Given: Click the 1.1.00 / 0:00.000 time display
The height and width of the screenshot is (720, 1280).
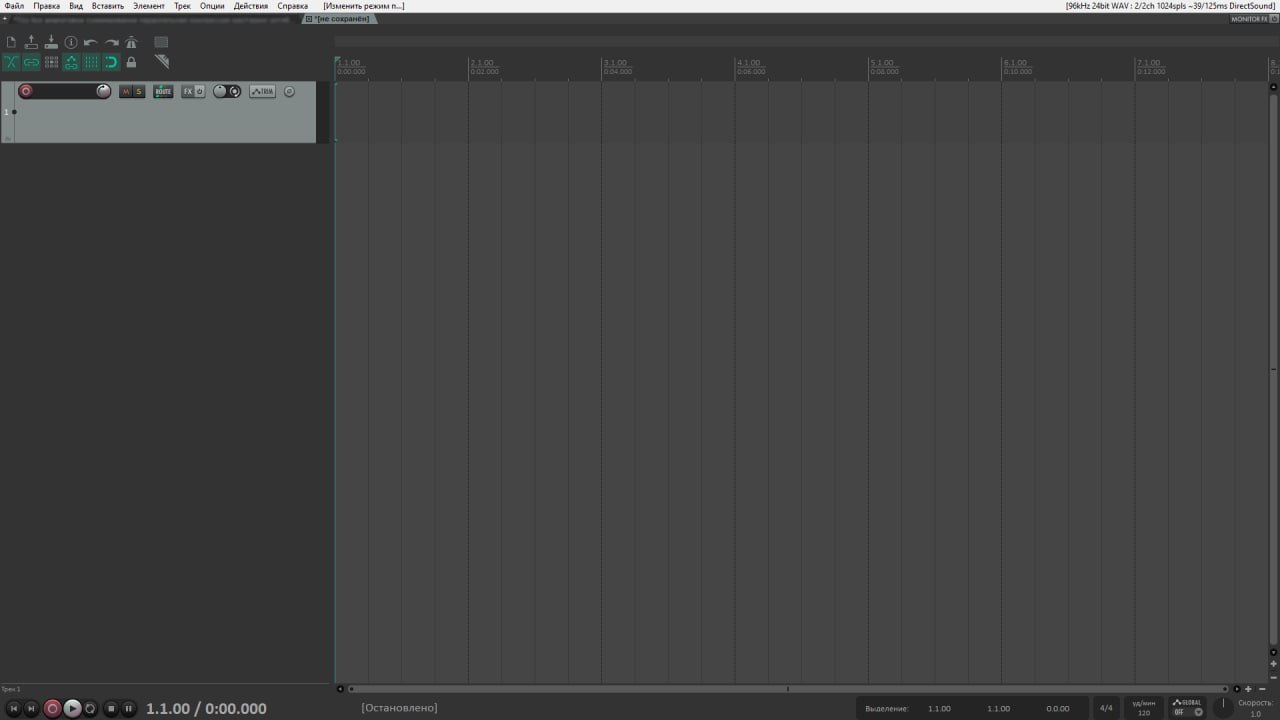Looking at the screenshot, I should click(x=206, y=708).
